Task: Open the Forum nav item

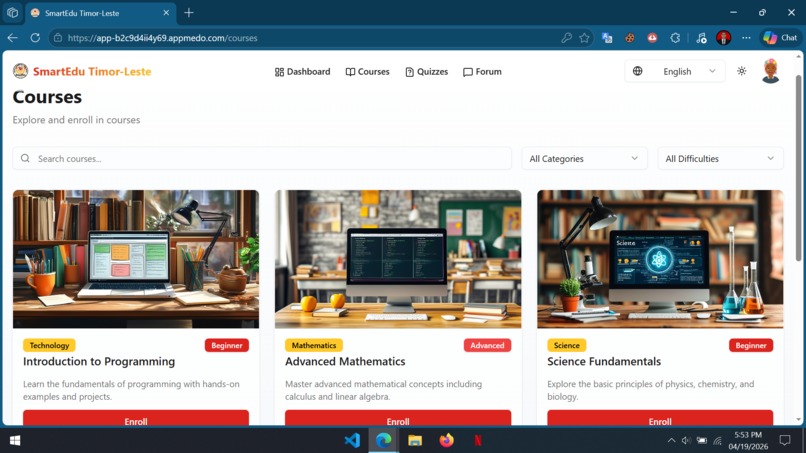Action: pos(482,71)
